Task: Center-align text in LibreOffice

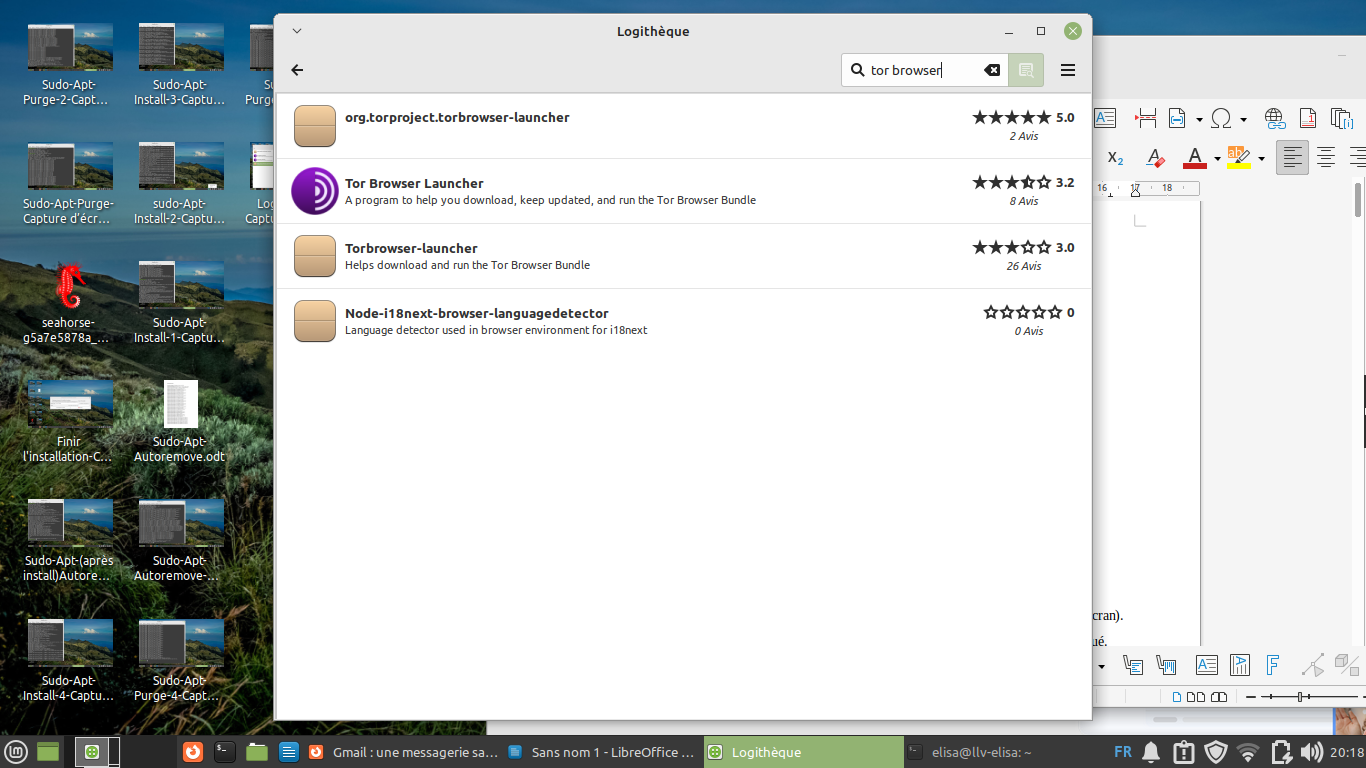Action: click(x=1326, y=157)
